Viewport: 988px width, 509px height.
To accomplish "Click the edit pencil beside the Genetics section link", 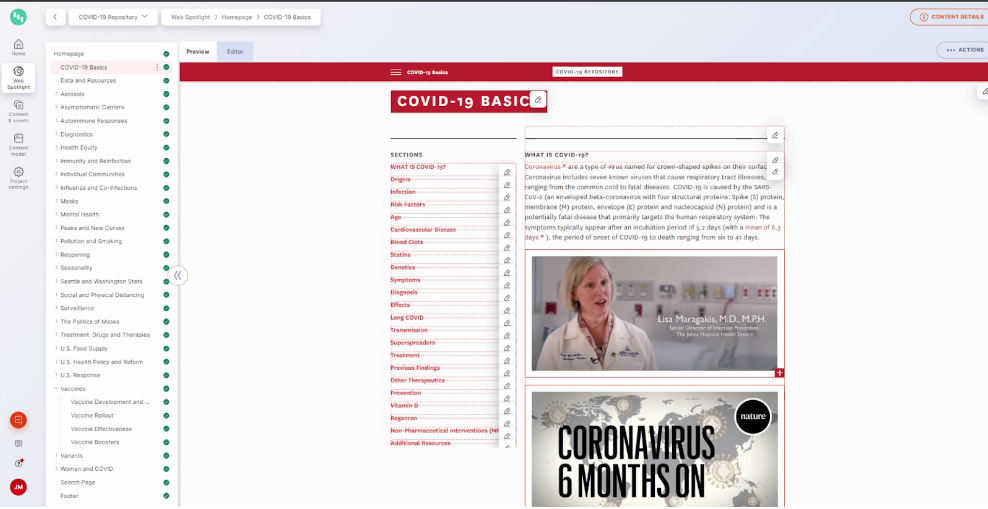I will point(507,273).
